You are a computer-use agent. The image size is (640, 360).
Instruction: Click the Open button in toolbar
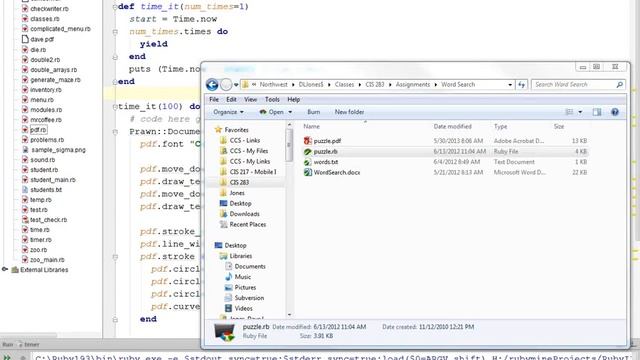point(272,112)
